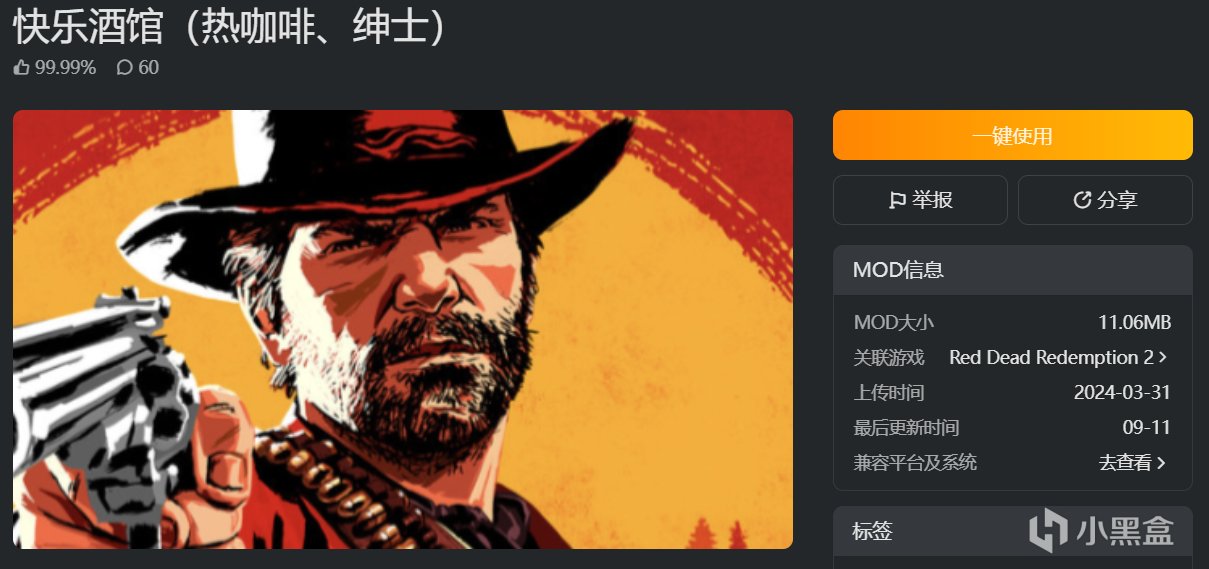Open comments via the speech bubble icon

[x=124, y=68]
